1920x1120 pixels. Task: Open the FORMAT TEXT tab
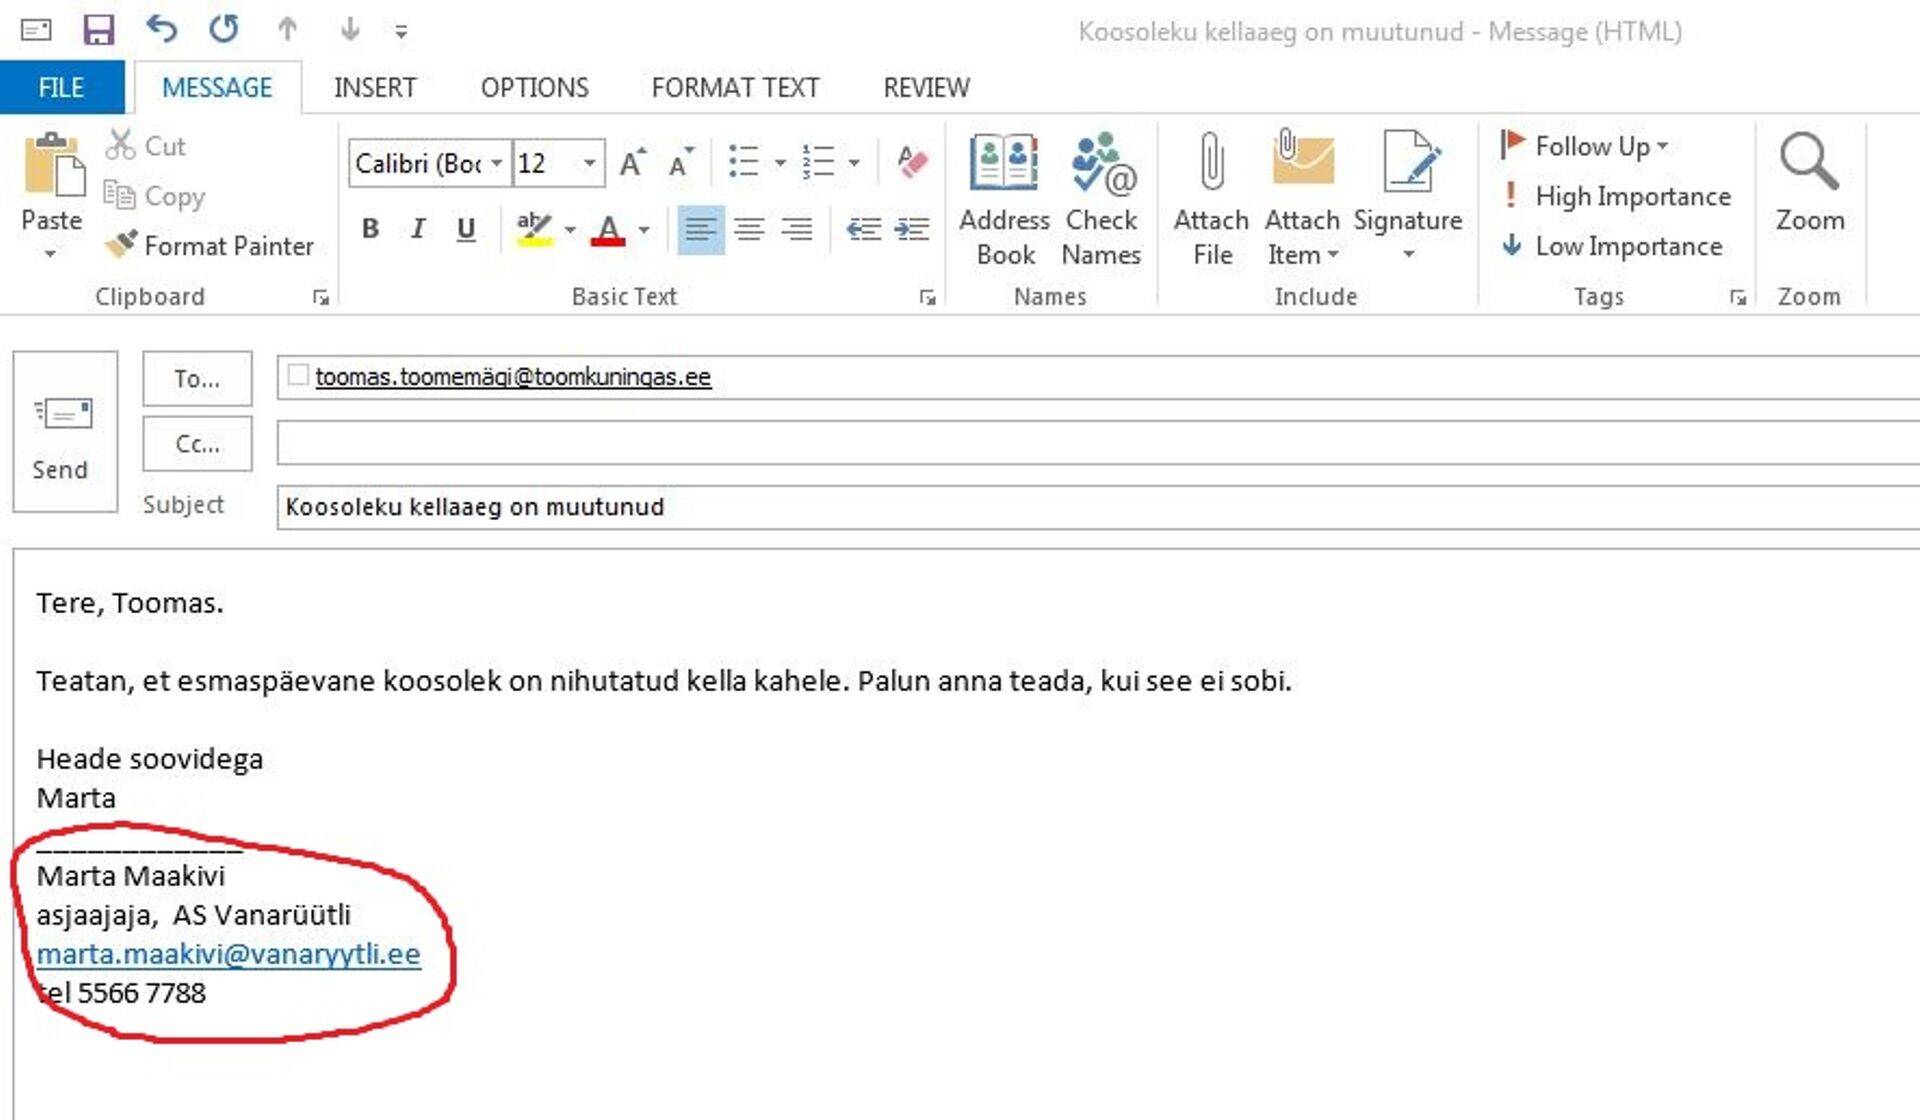735,88
